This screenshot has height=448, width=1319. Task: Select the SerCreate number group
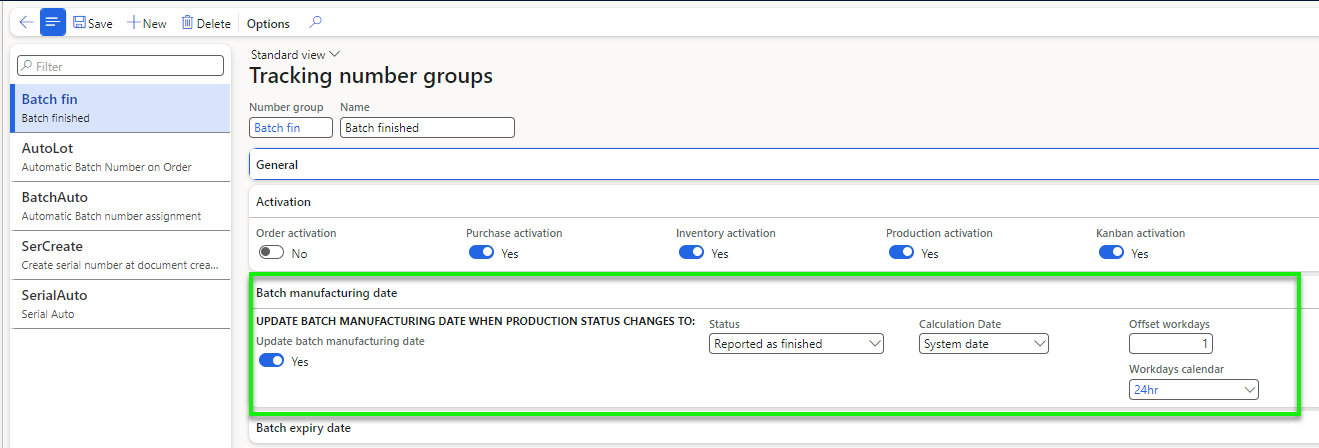(x=120, y=255)
